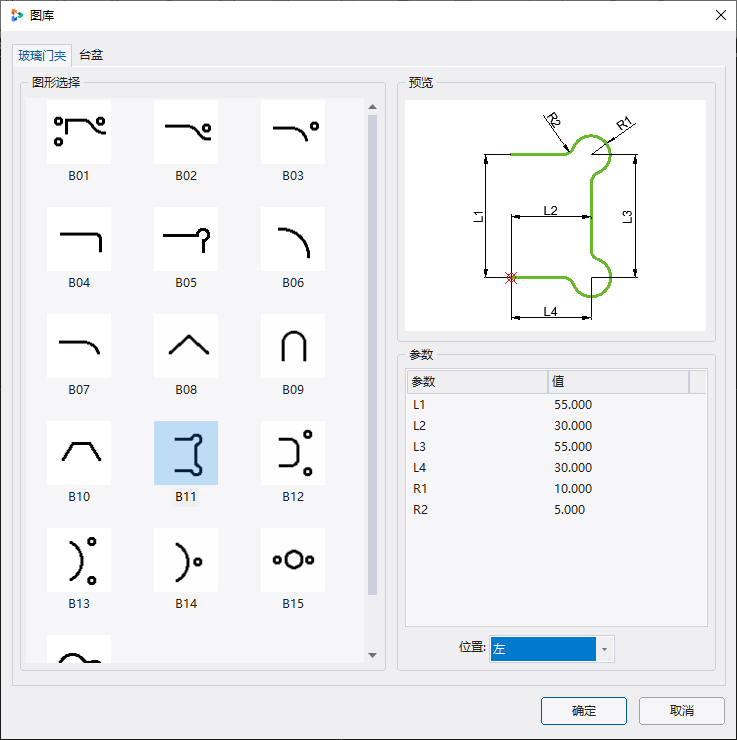Click the highlighted B11 shape

pyautogui.click(x=186, y=453)
